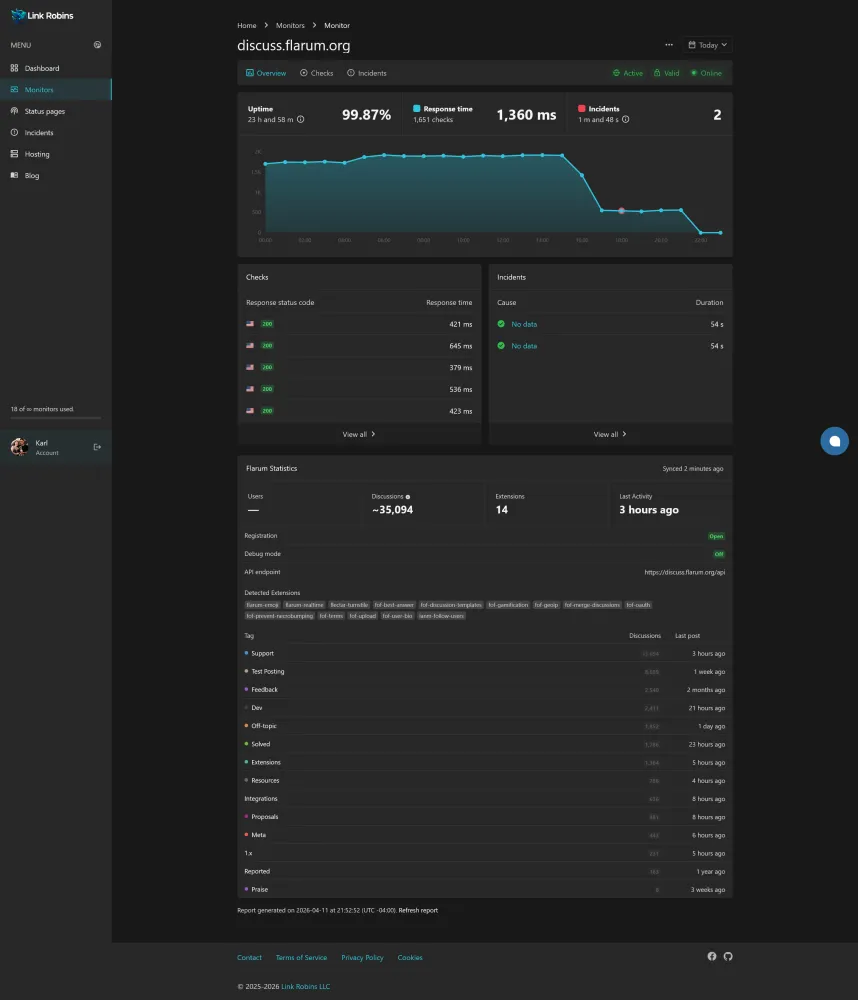Click the Open registration badge

[716, 536]
